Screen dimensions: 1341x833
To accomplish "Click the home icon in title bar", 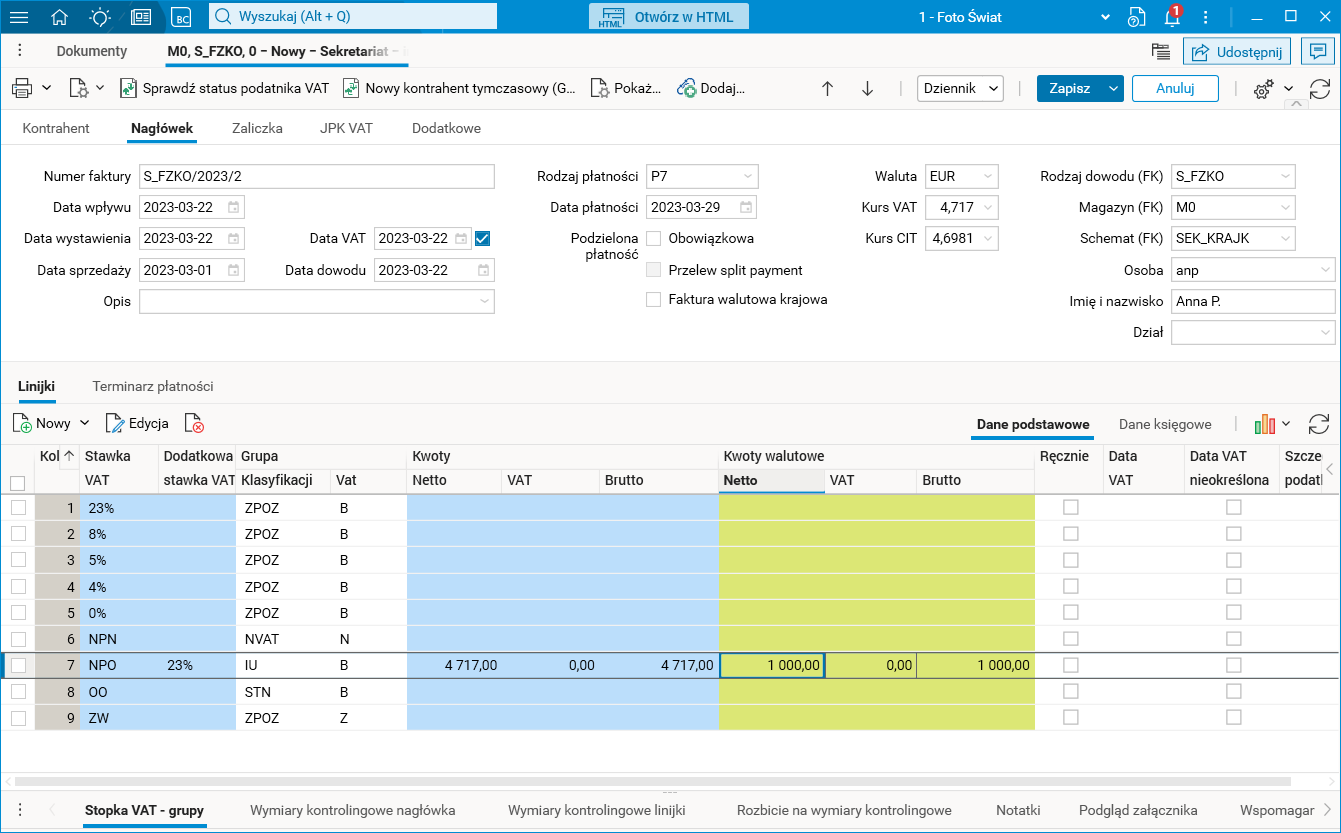I will 60,17.
